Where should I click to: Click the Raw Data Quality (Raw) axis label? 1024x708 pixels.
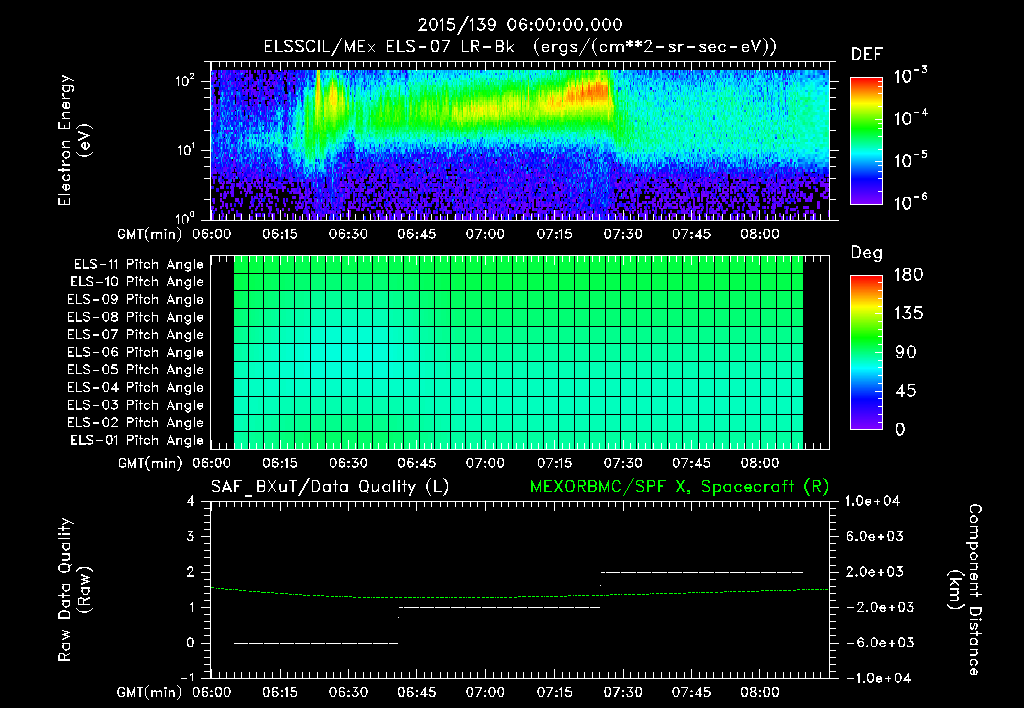[74, 590]
